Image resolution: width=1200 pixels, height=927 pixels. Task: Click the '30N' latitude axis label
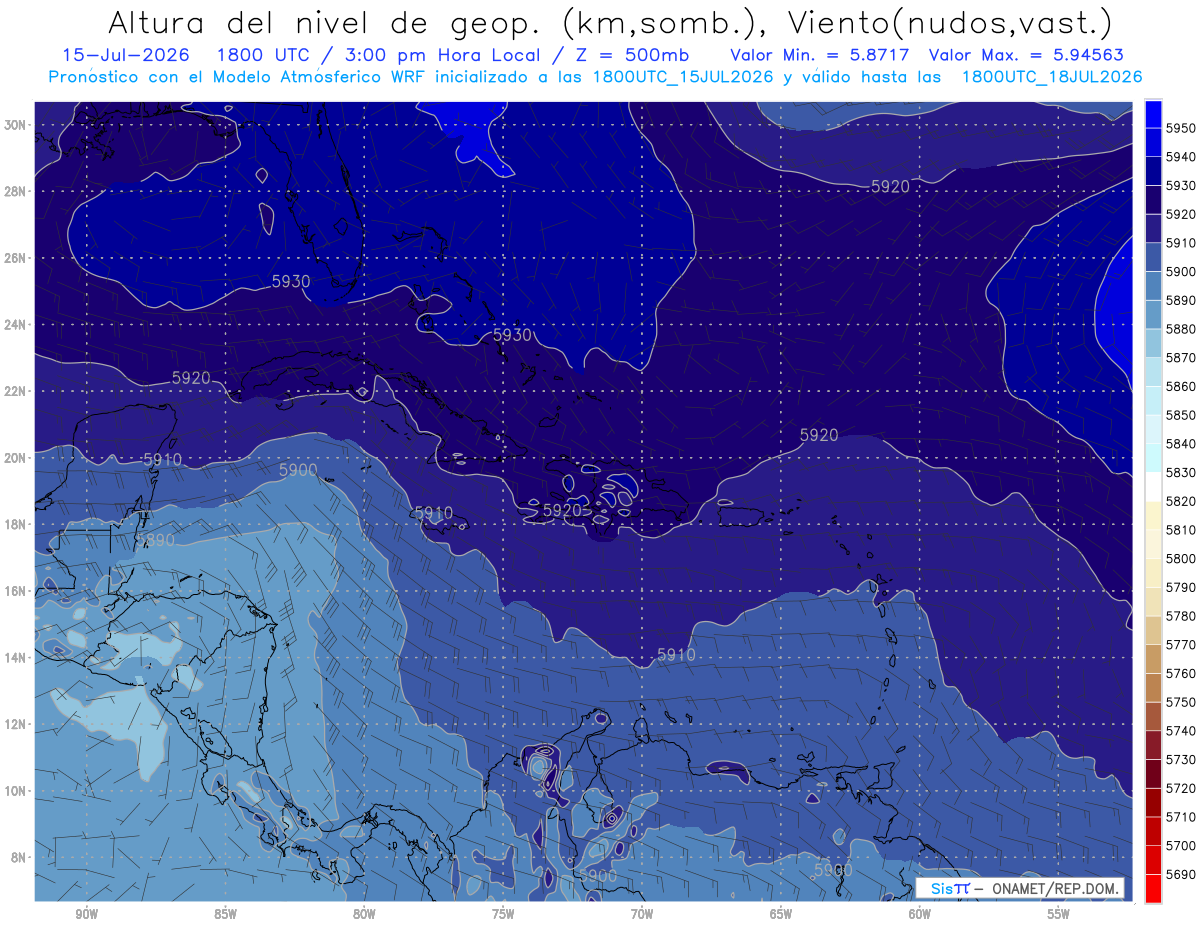15,125
